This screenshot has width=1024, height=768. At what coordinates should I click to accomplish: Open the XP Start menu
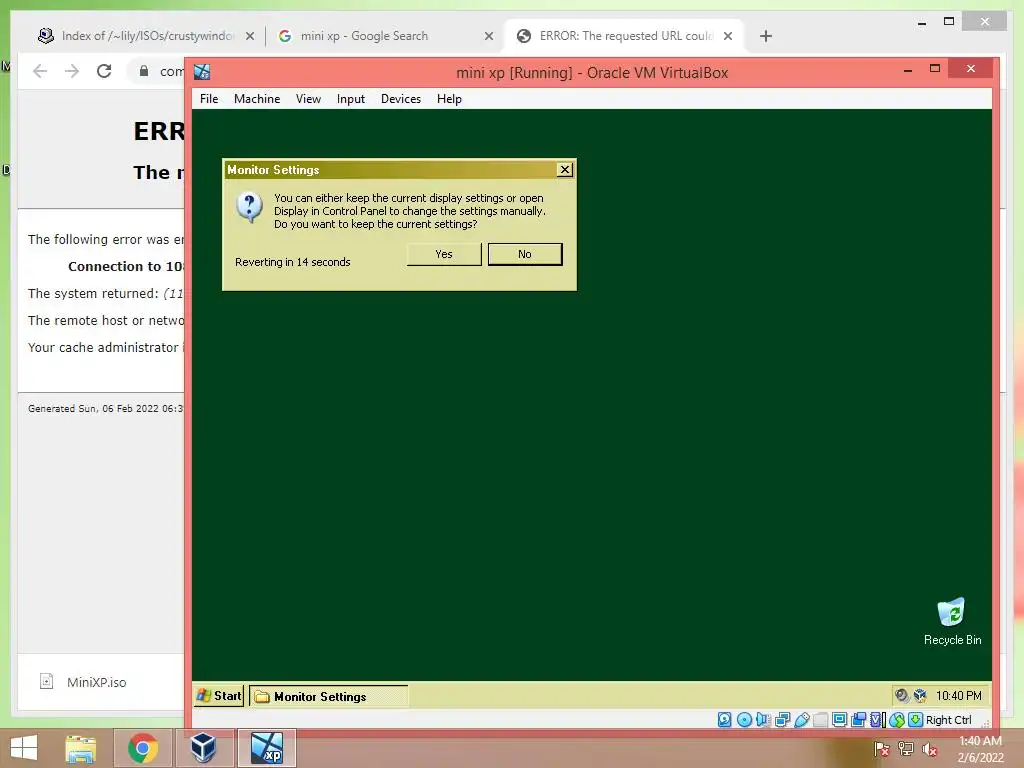[219, 696]
